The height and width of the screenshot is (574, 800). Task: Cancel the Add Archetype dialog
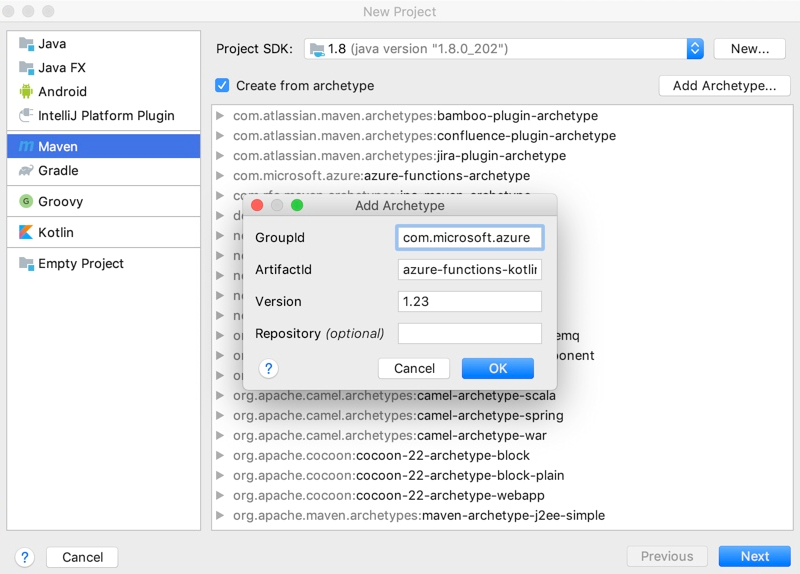[x=414, y=368]
